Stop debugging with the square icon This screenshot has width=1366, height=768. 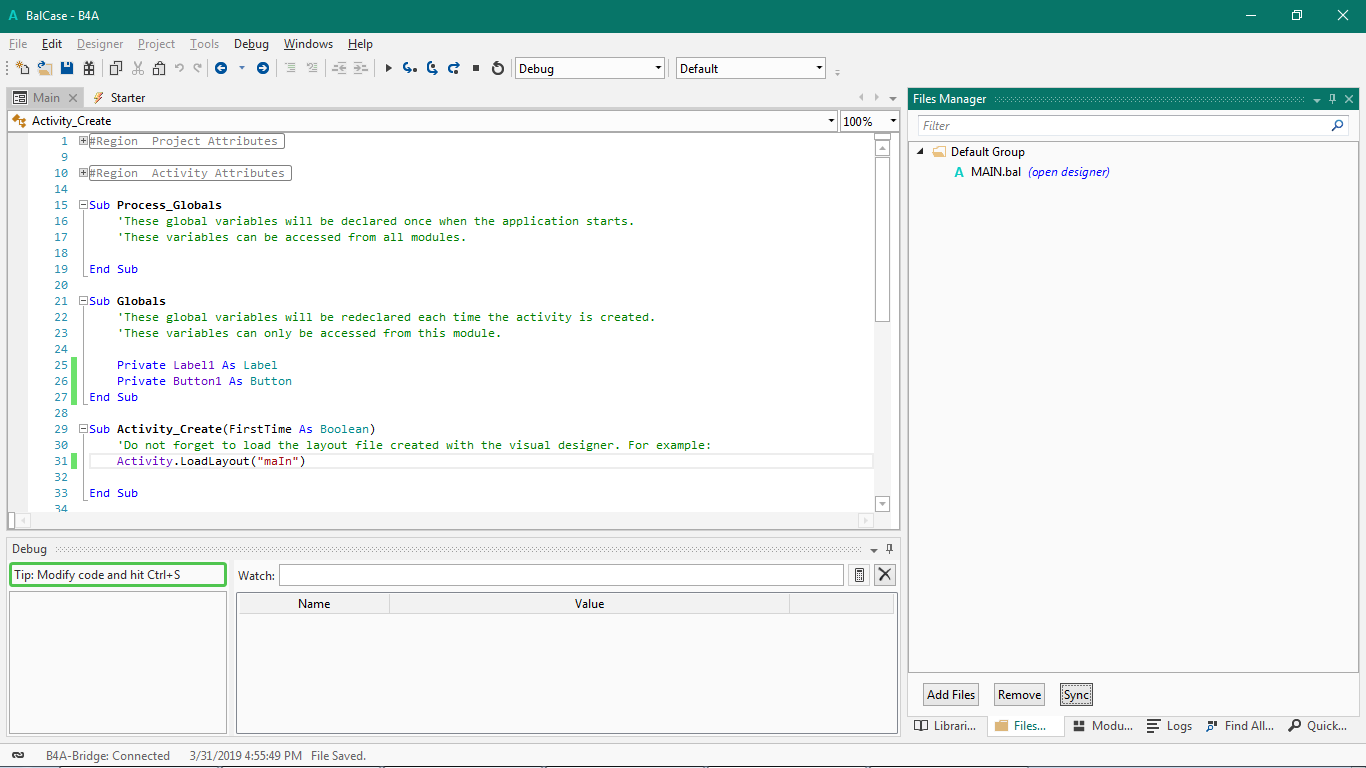click(476, 68)
